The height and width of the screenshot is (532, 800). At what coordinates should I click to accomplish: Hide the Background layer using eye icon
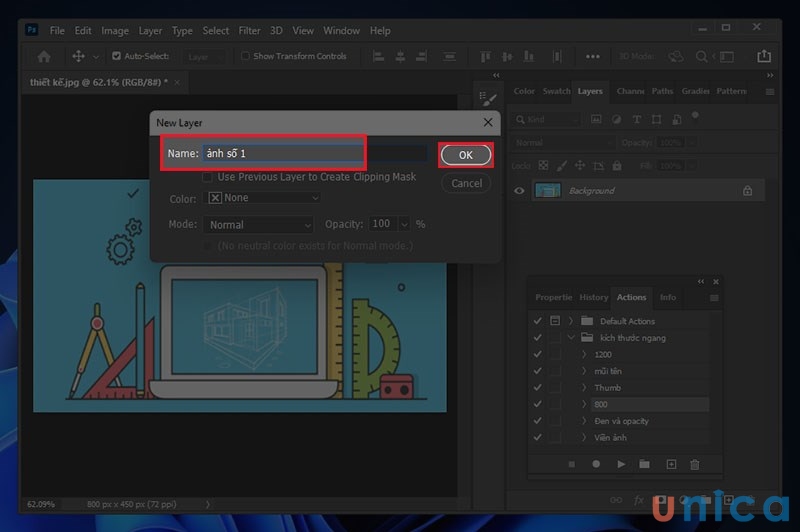(518, 190)
